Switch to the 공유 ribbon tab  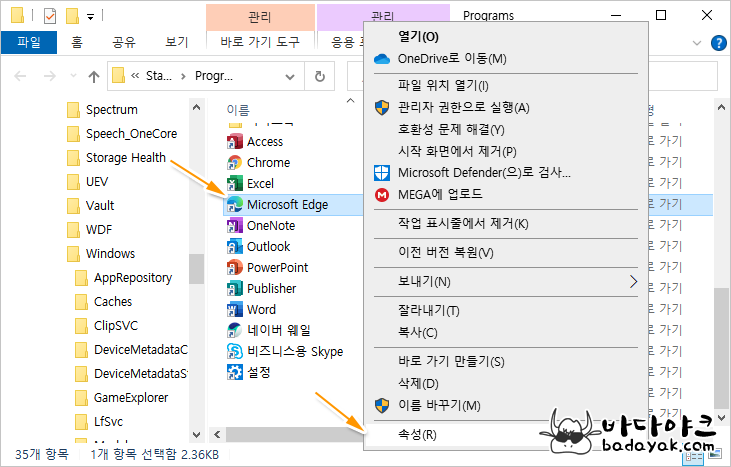point(124,42)
